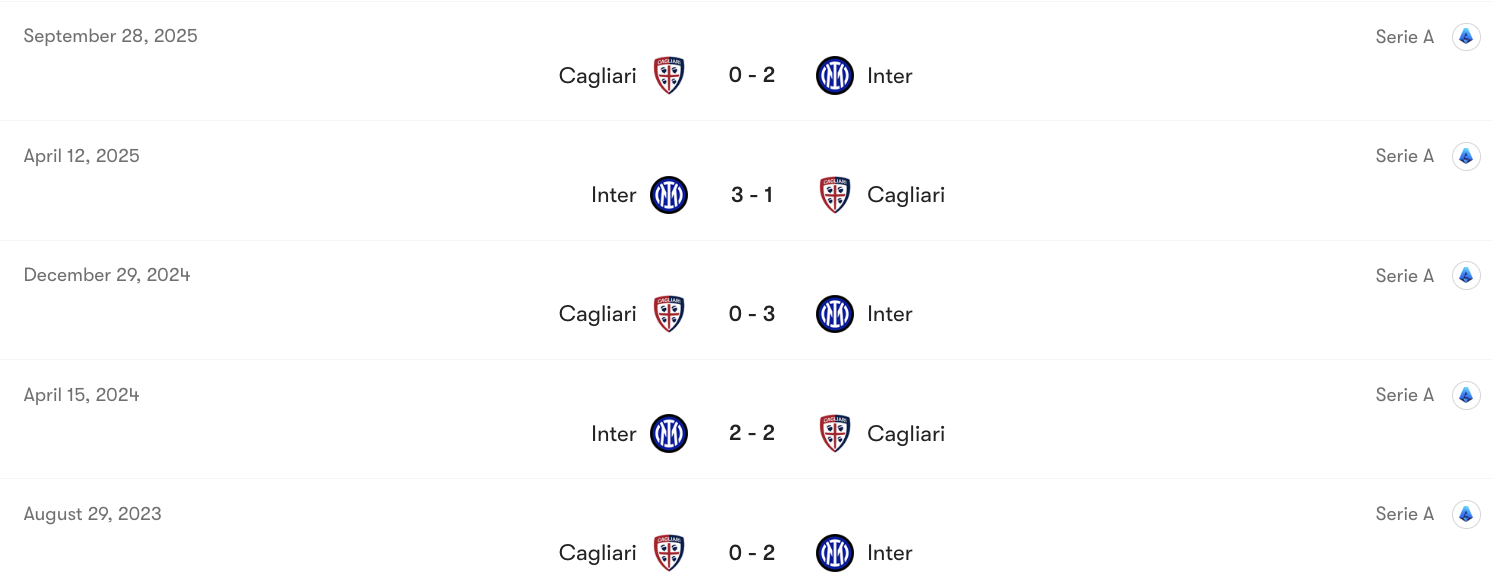Click the 0 - 2 score of the September 28 match
Image resolution: width=1492 pixels, height=588 pixels.
(751, 75)
